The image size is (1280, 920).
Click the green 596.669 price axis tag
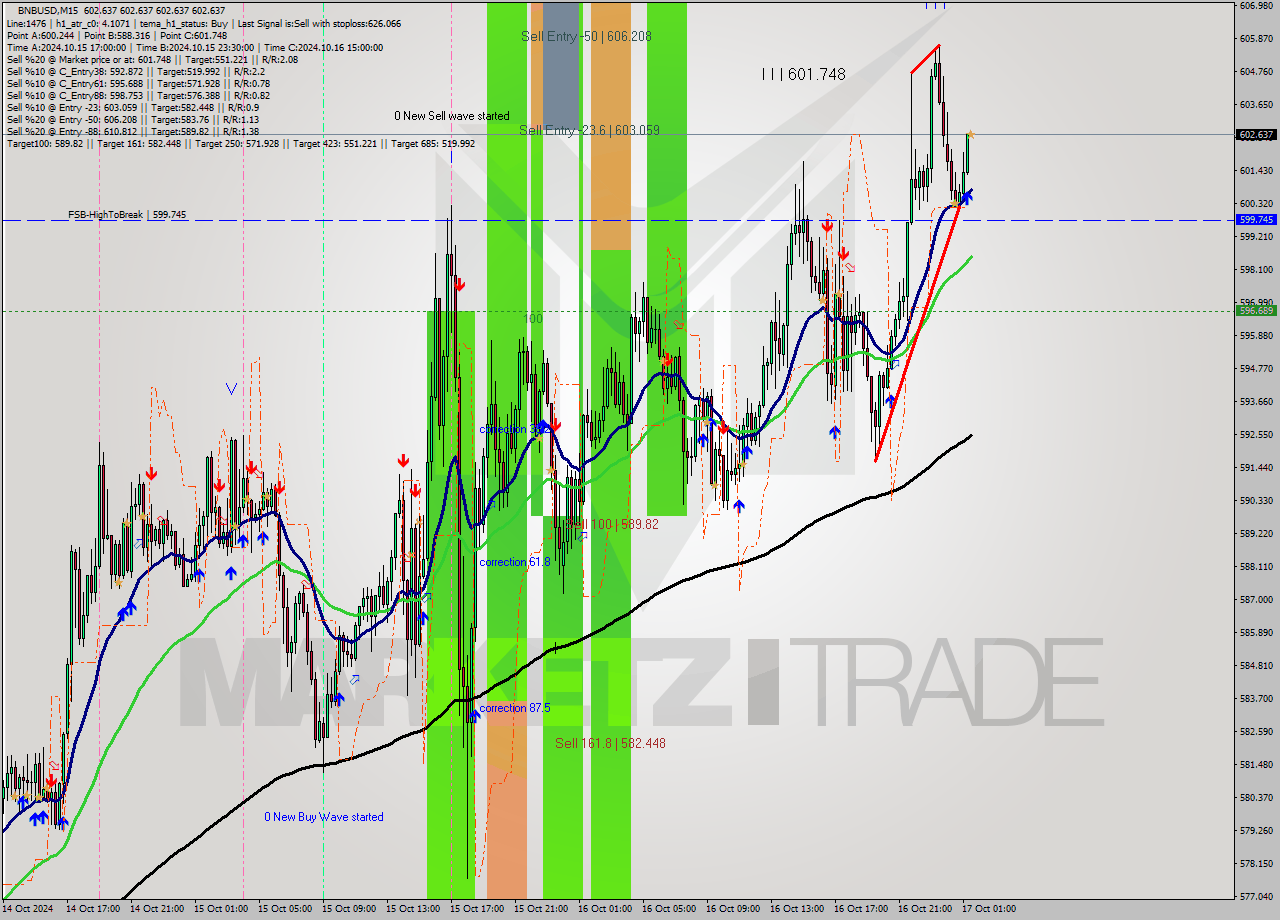1256,310
